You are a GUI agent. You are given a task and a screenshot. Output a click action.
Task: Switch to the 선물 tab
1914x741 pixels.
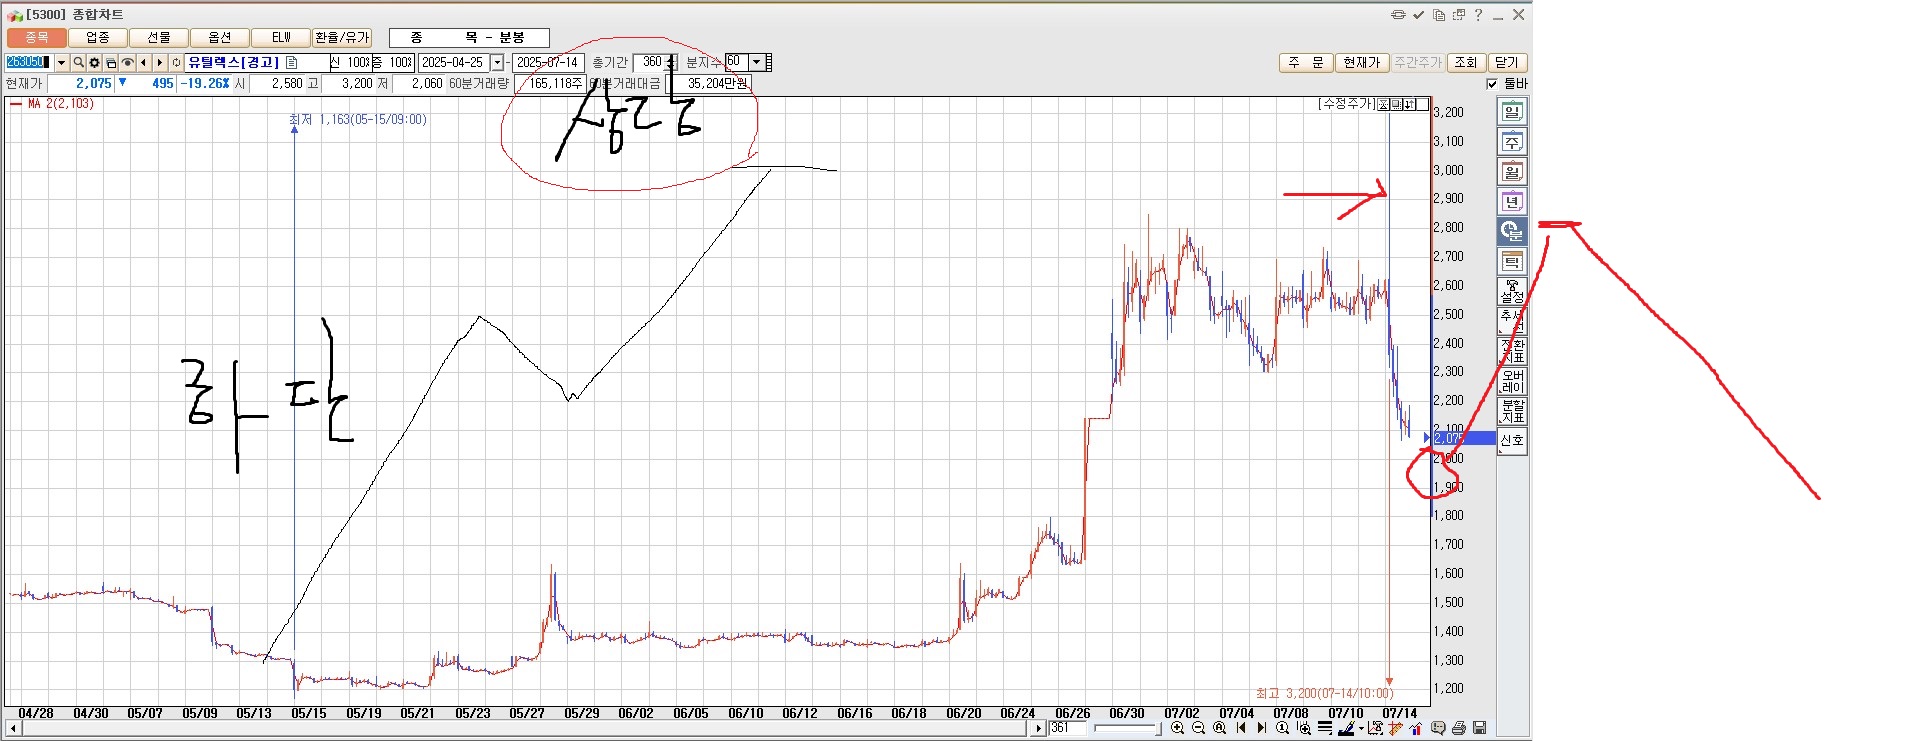point(159,38)
